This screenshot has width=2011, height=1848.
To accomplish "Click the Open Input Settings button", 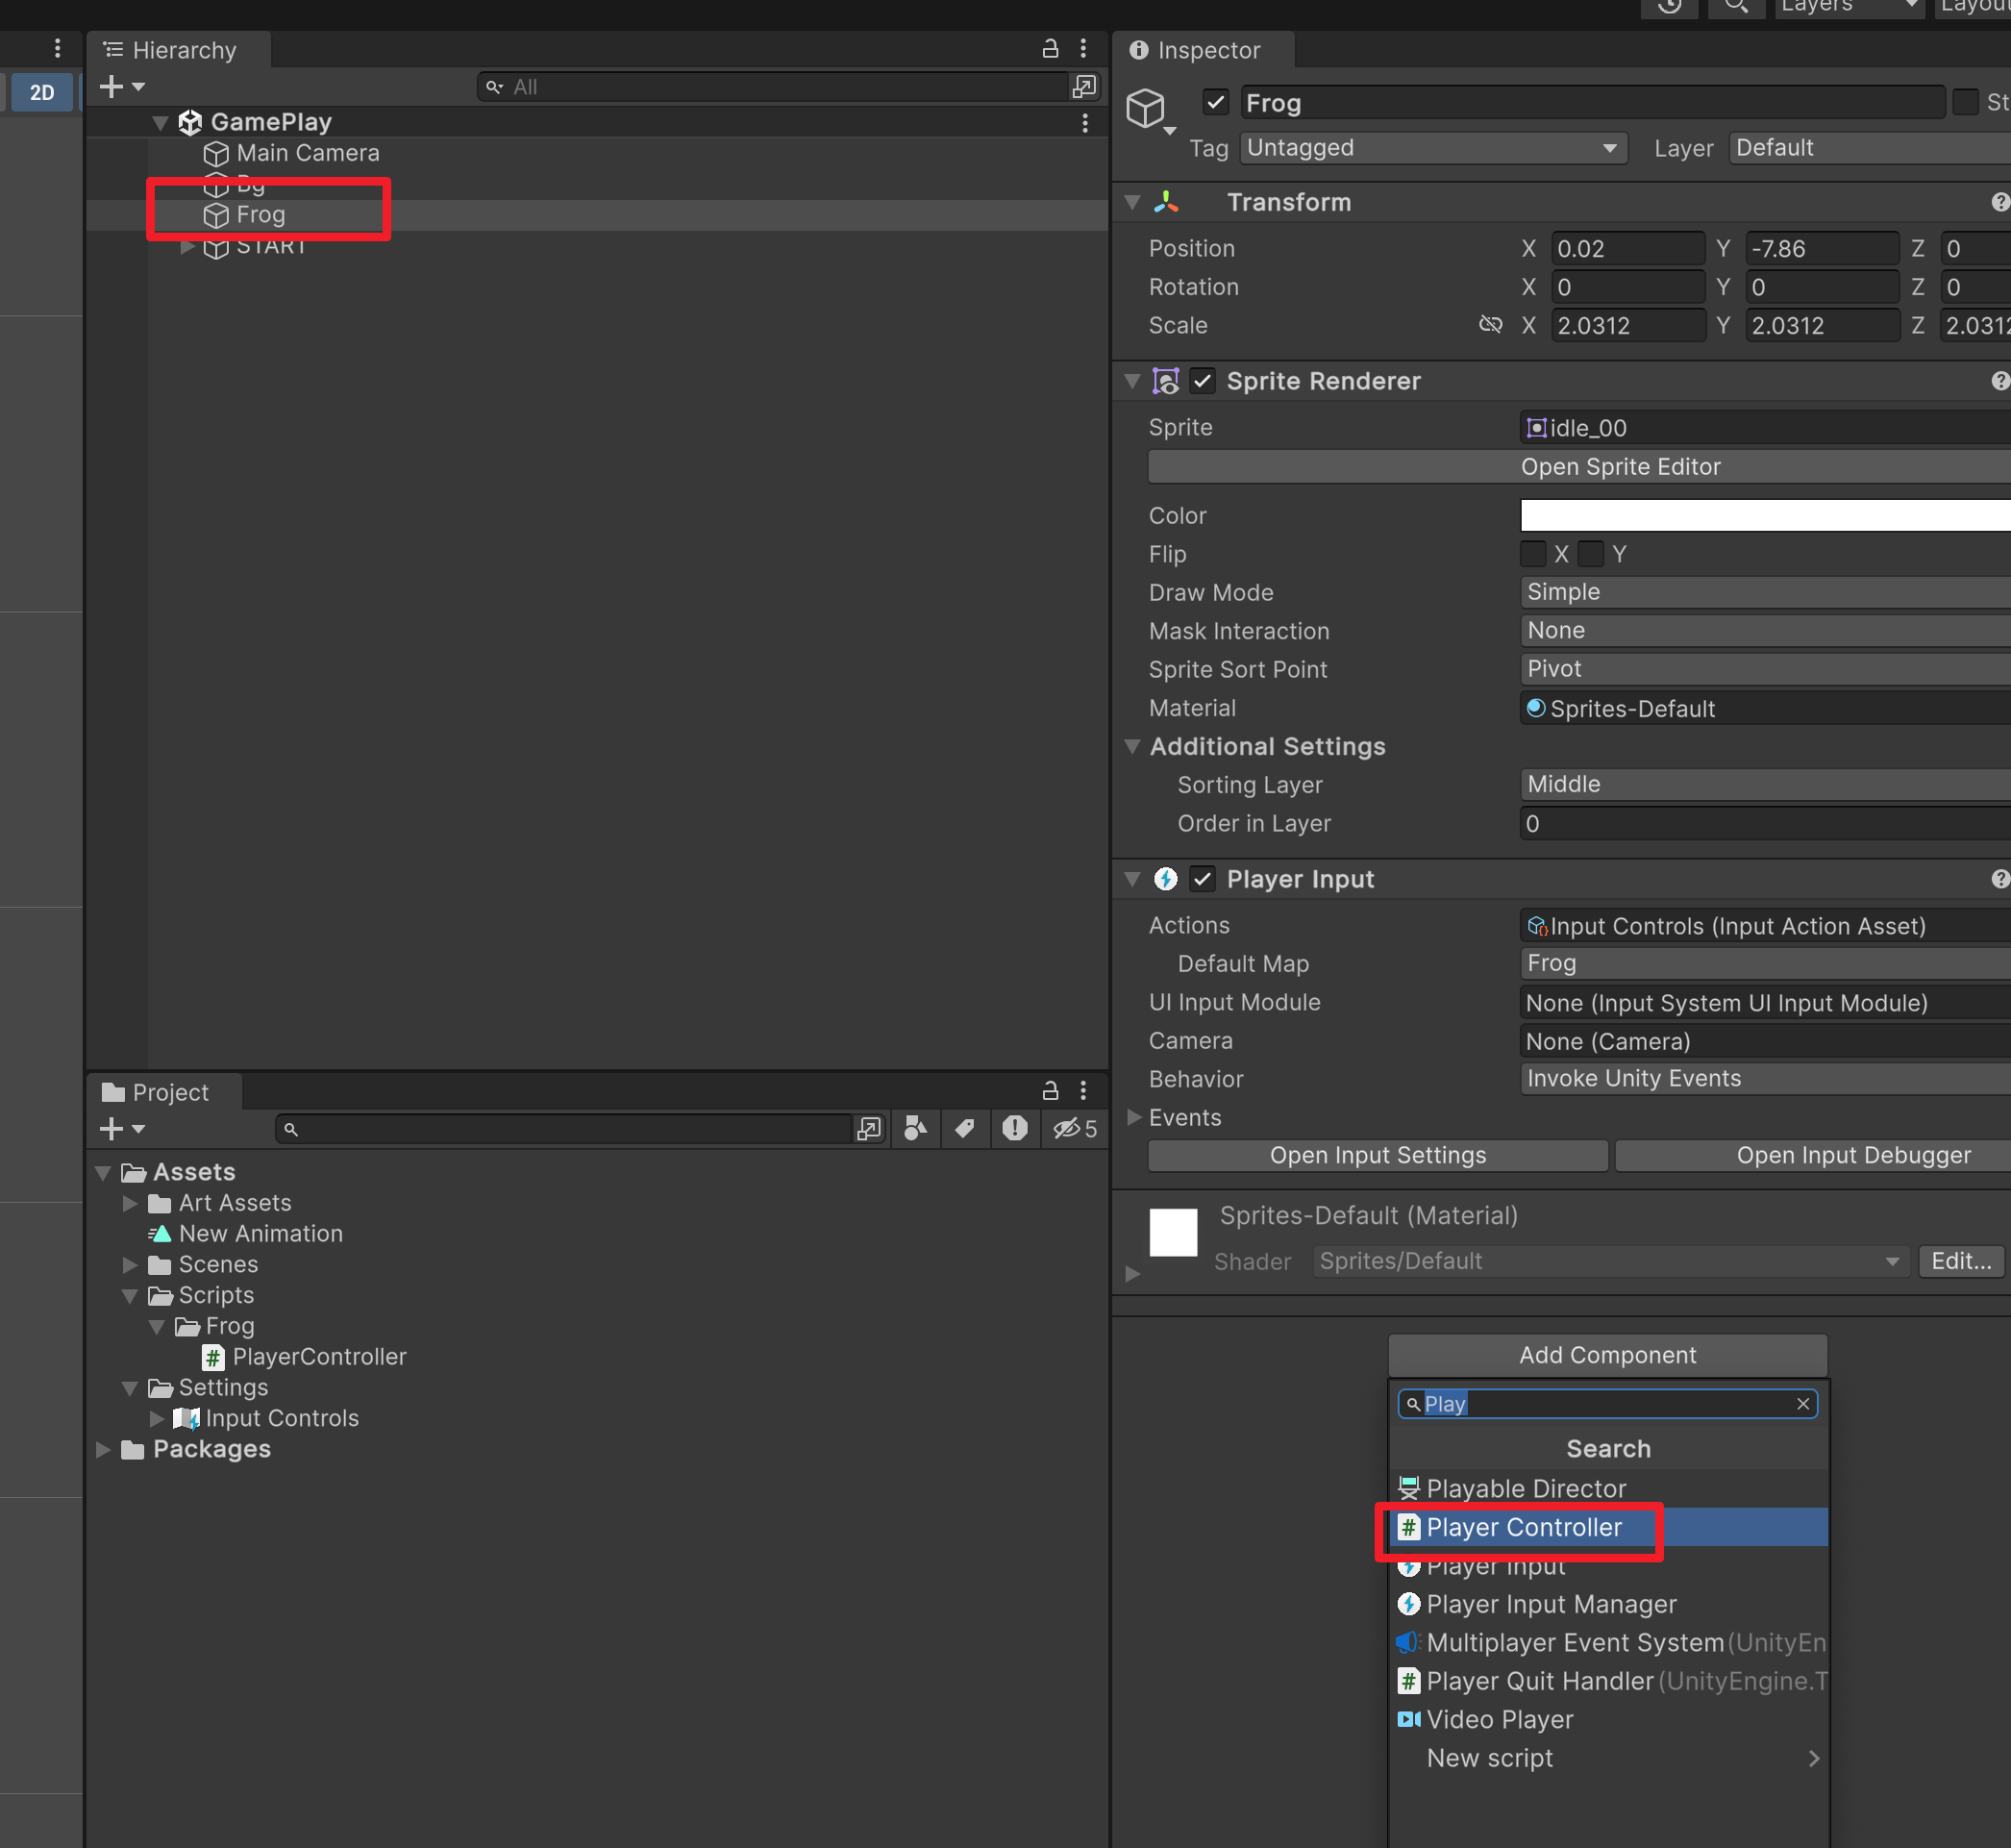I will (x=1378, y=1155).
